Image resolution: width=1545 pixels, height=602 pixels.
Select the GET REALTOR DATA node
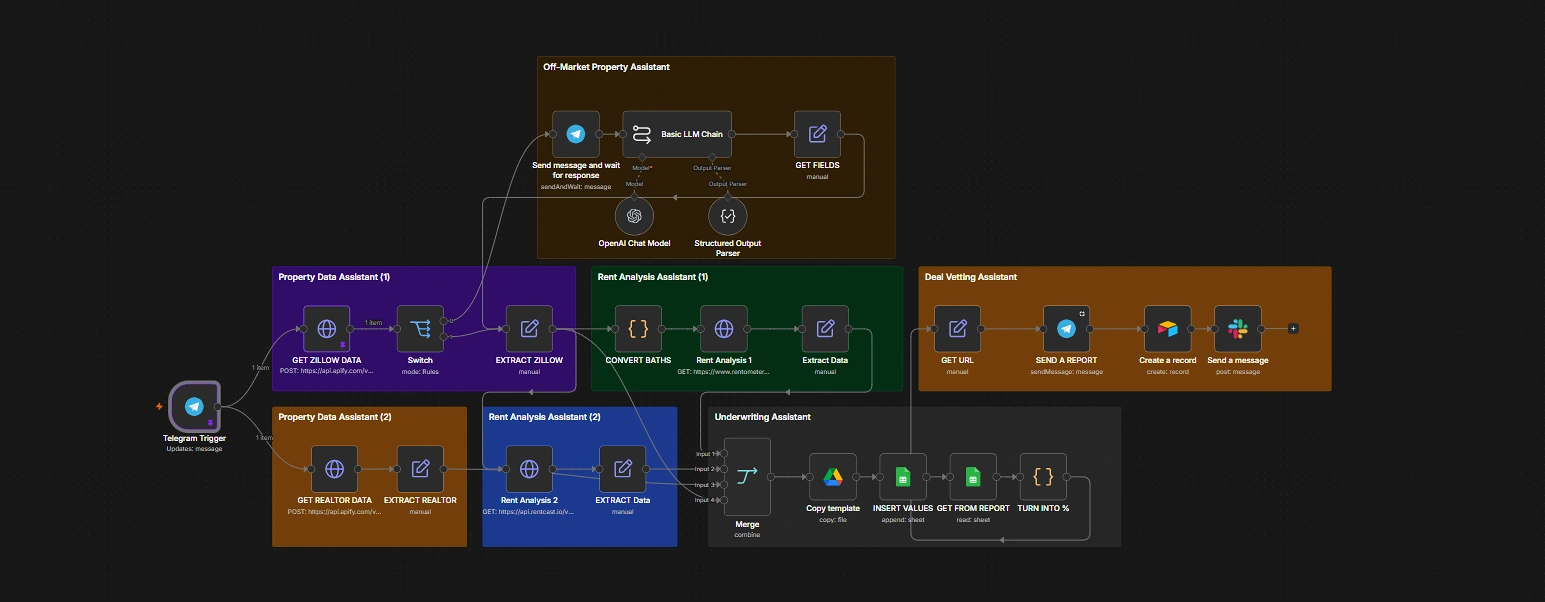[x=334, y=469]
